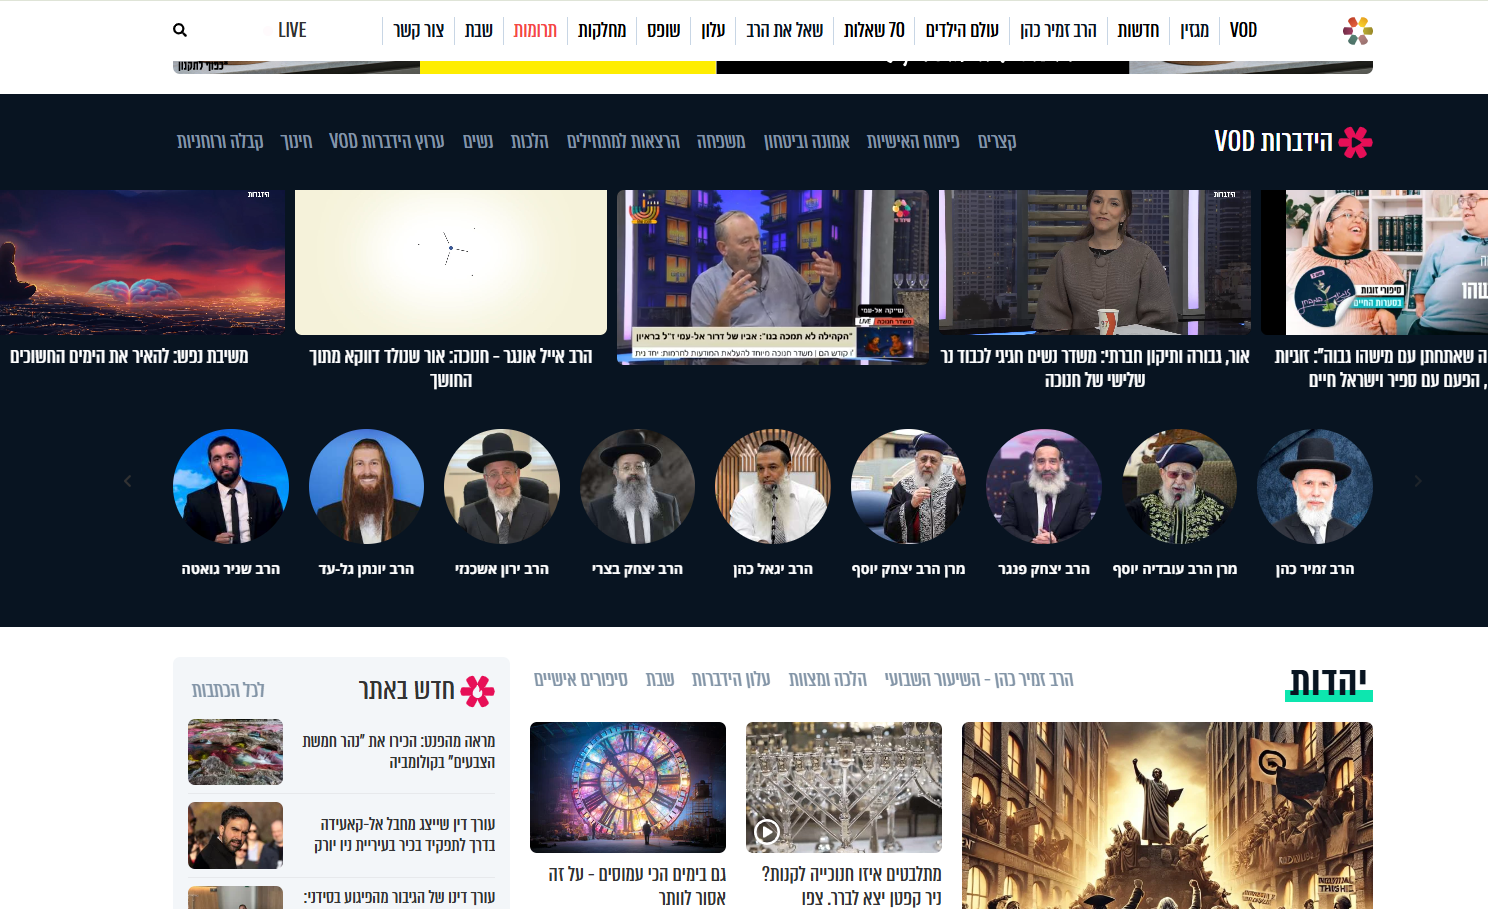Open הרב ירון אשכנזי portrait
This screenshot has width=1488, height=909.
502,487
